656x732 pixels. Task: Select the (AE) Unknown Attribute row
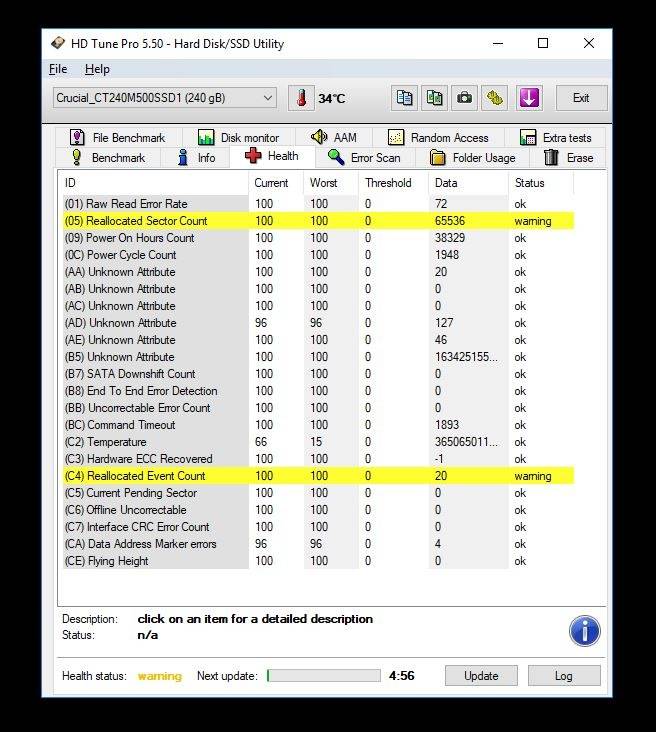(318, 340)
